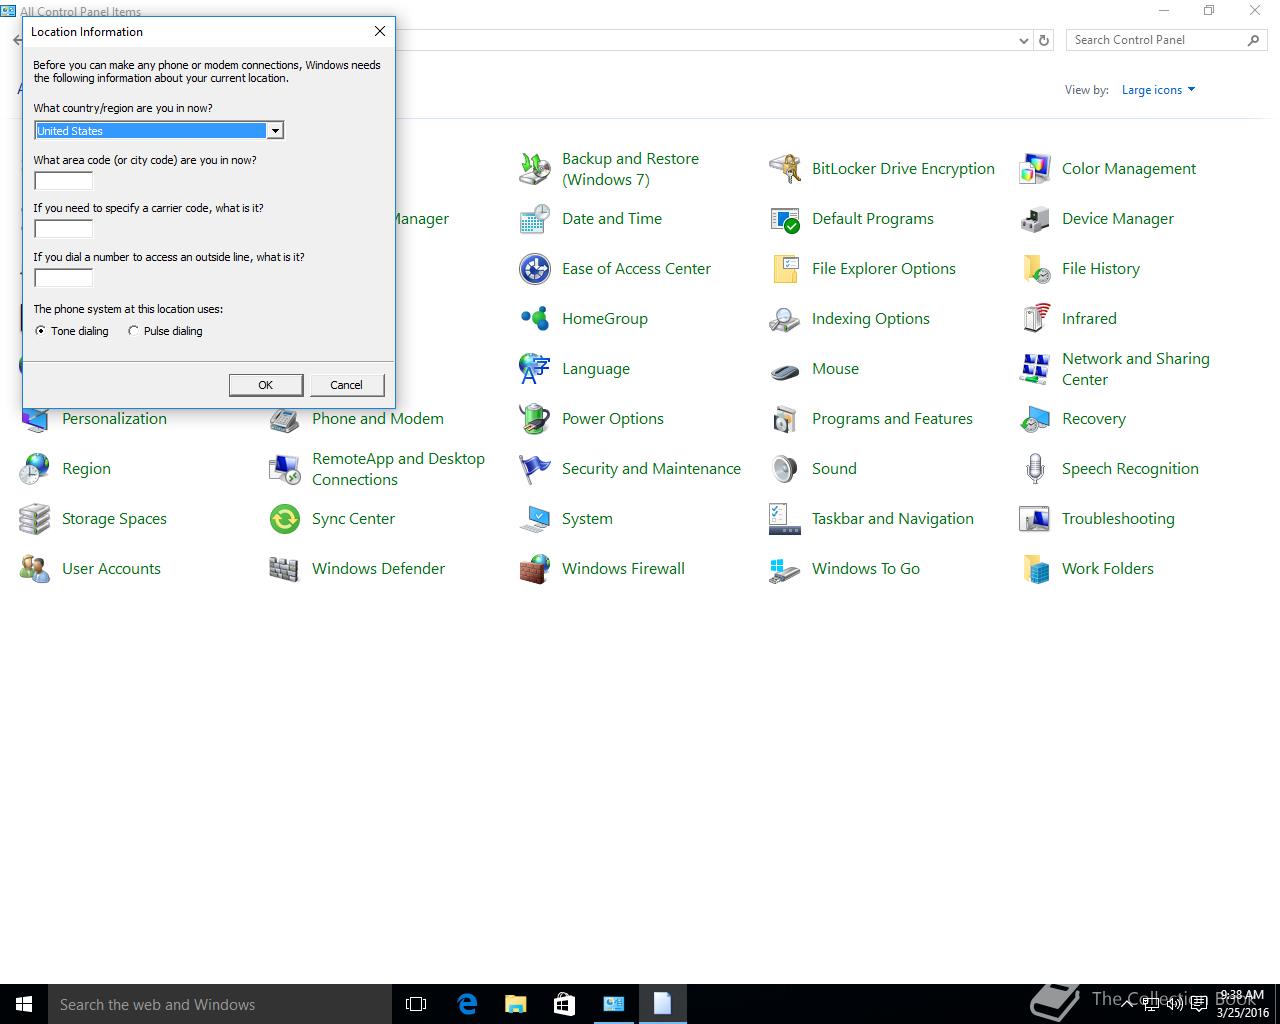Open the Language icon

click(x=535, y=369)
